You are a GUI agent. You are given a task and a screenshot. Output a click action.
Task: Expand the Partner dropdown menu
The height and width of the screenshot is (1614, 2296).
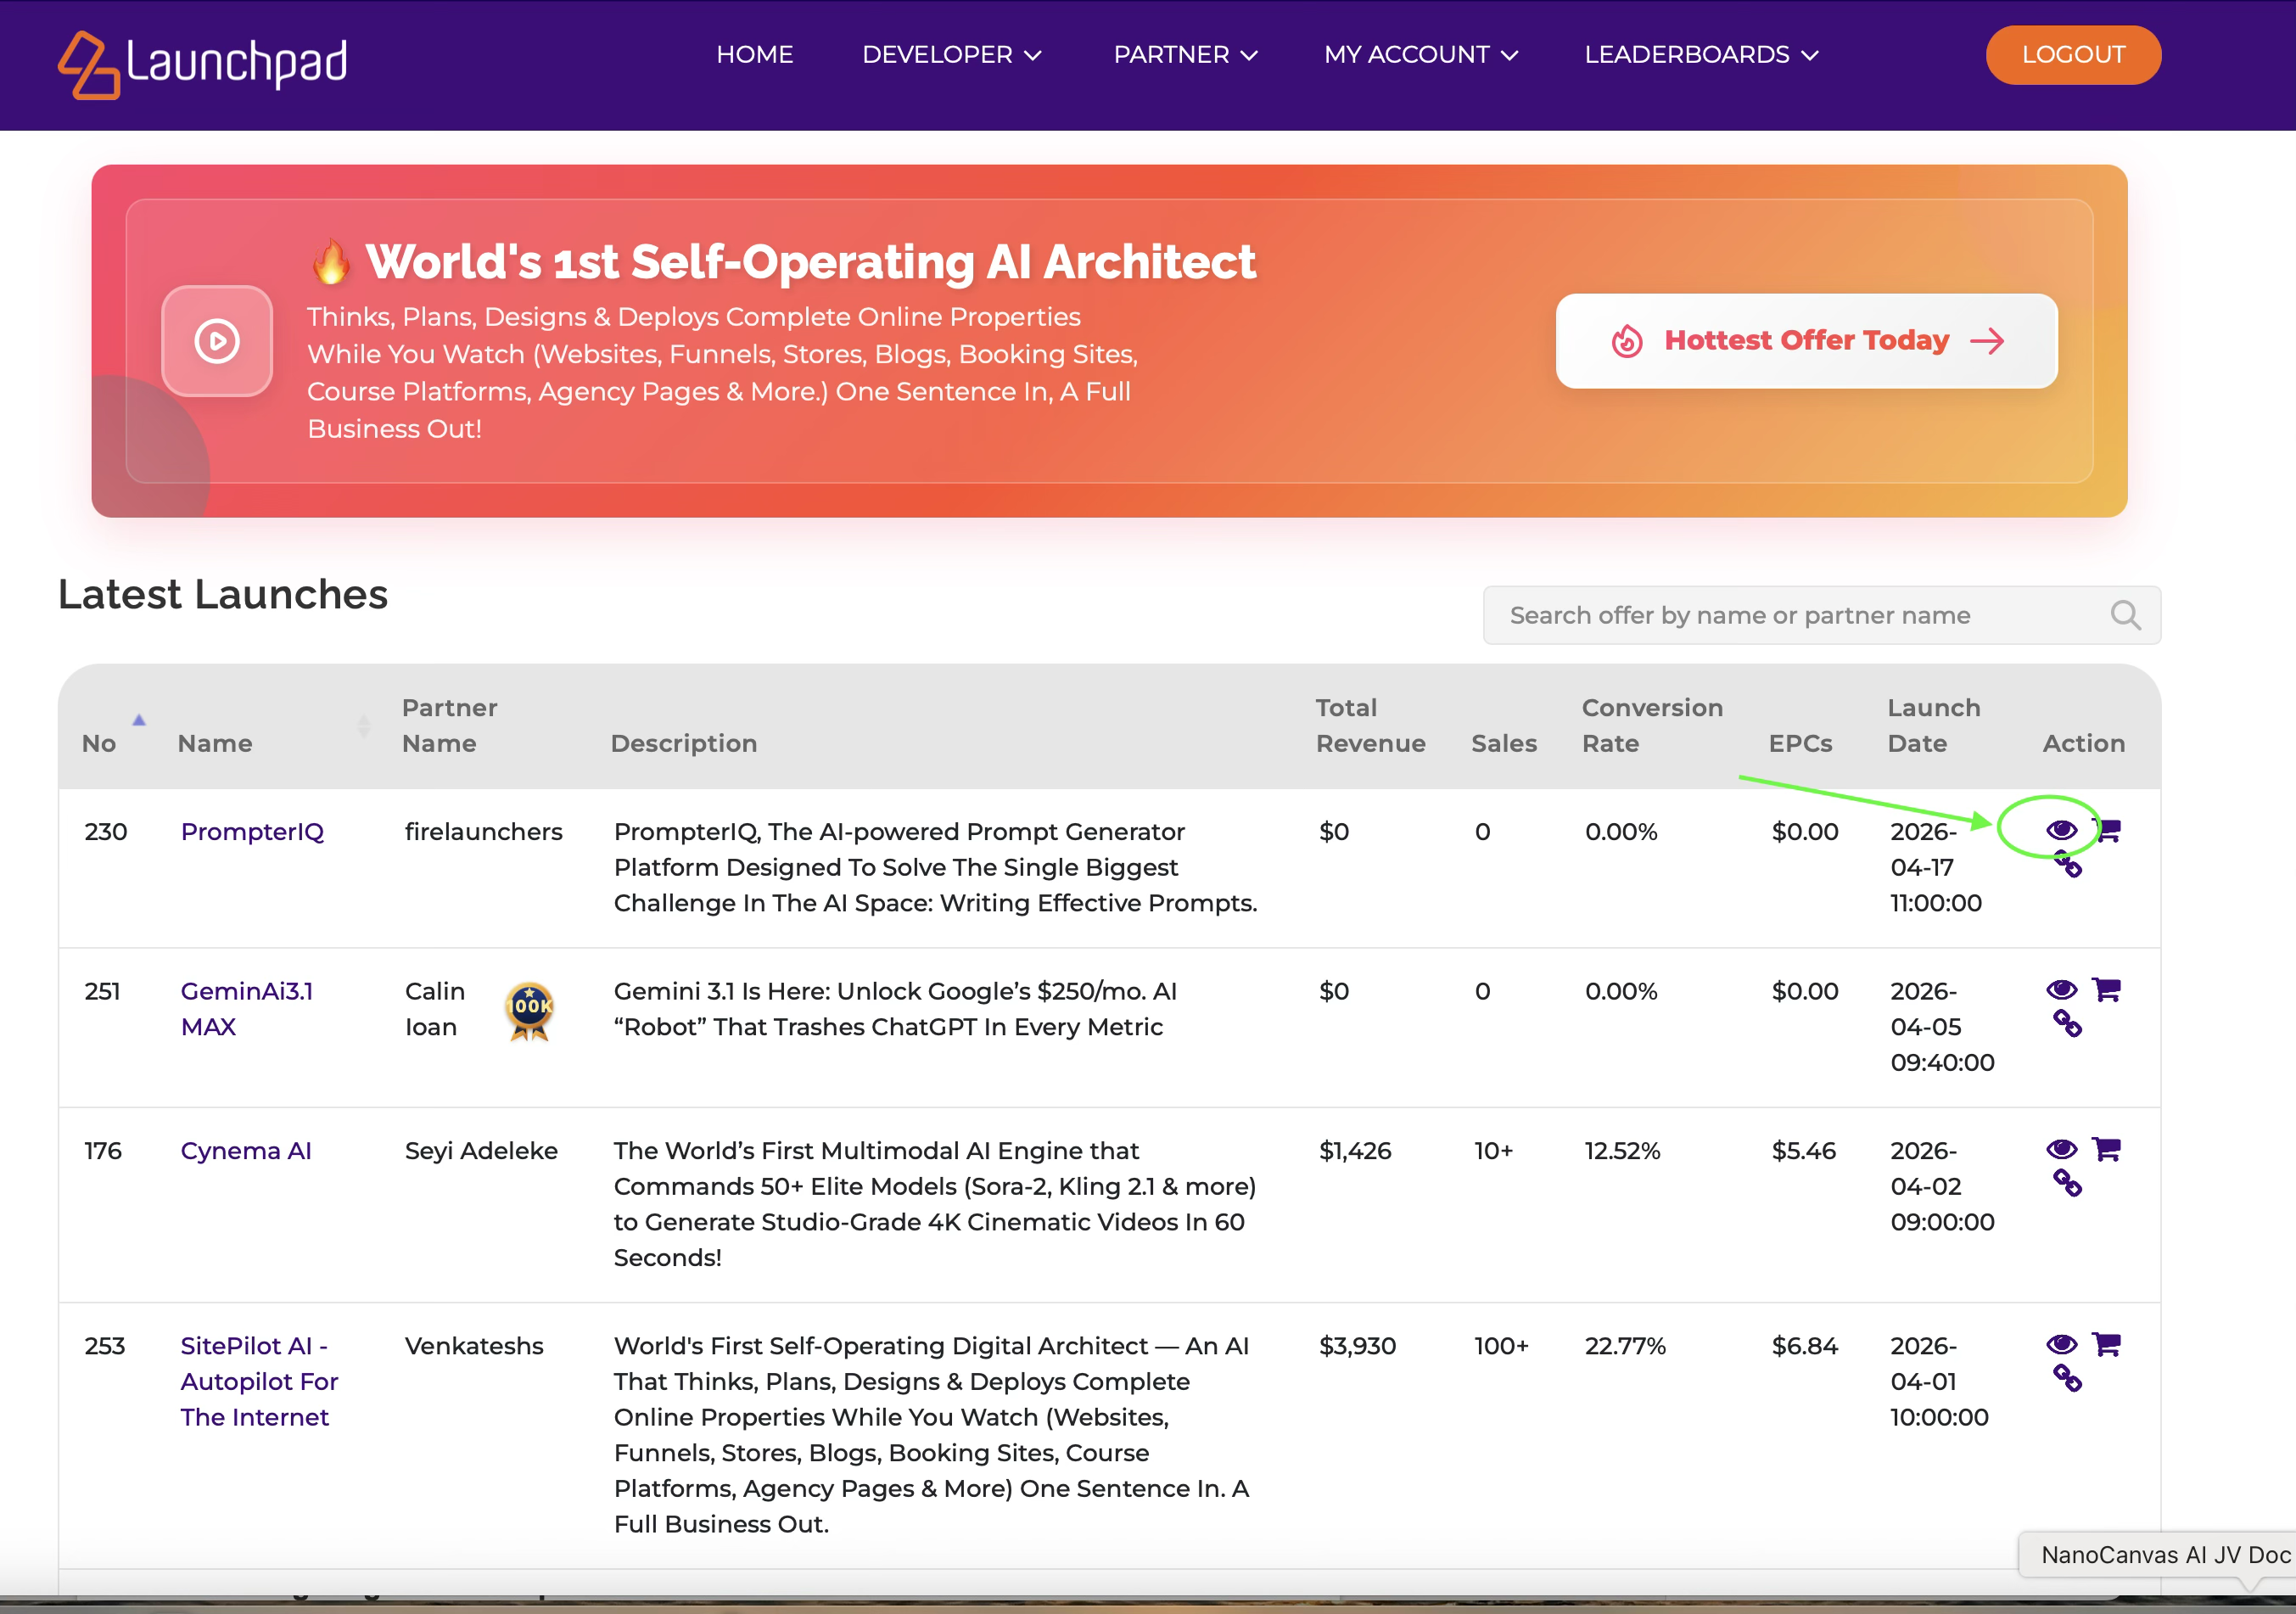tap(1185, 55)
